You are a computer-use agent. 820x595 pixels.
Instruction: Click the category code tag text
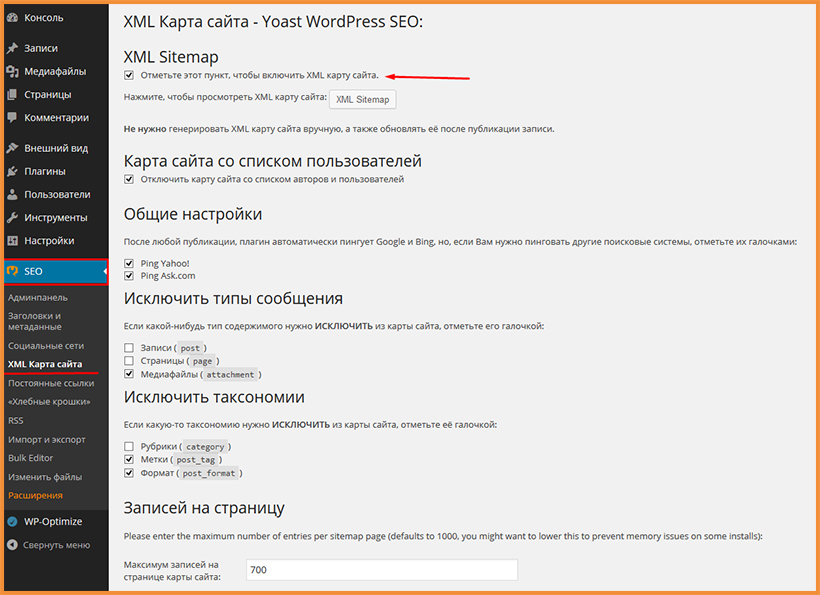click(x=205, y=447)
